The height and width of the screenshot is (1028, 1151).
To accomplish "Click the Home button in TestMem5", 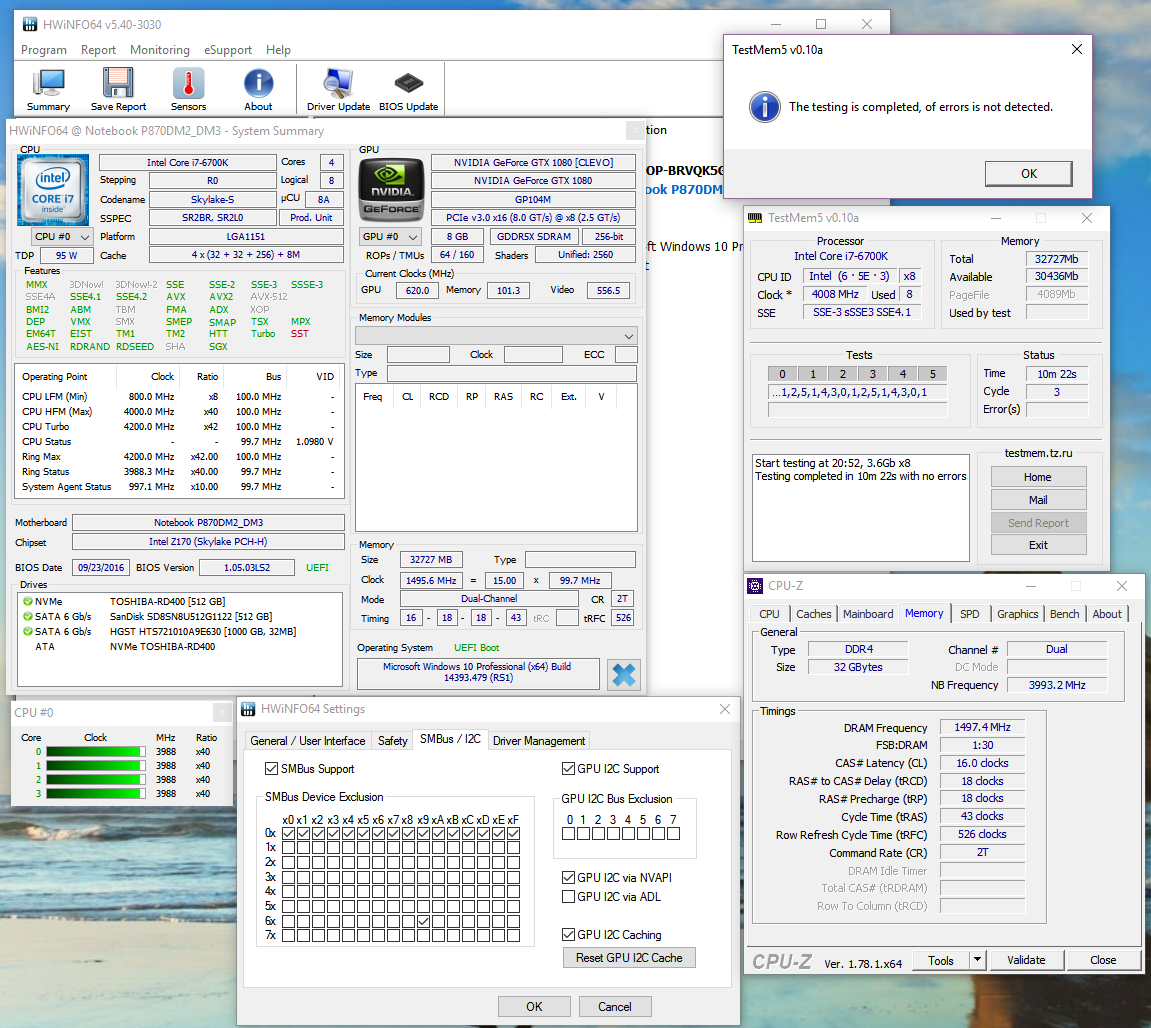I will [1038, 477].
